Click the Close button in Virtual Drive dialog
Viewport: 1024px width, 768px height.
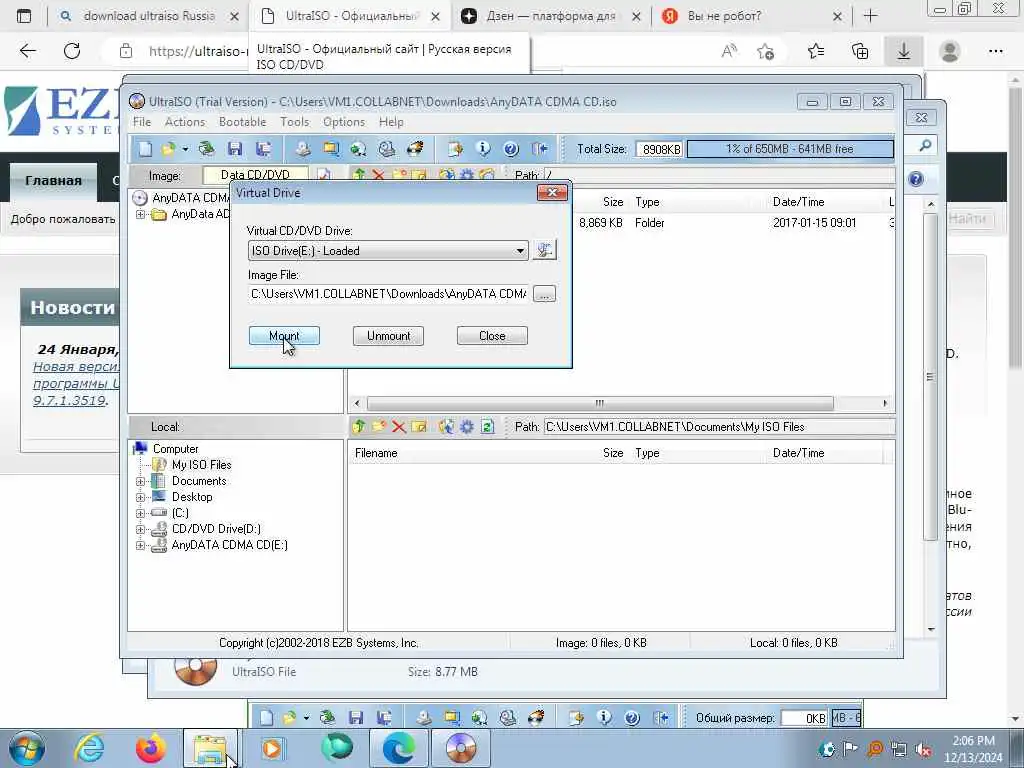pyautogui.click(x=492, y=336)
